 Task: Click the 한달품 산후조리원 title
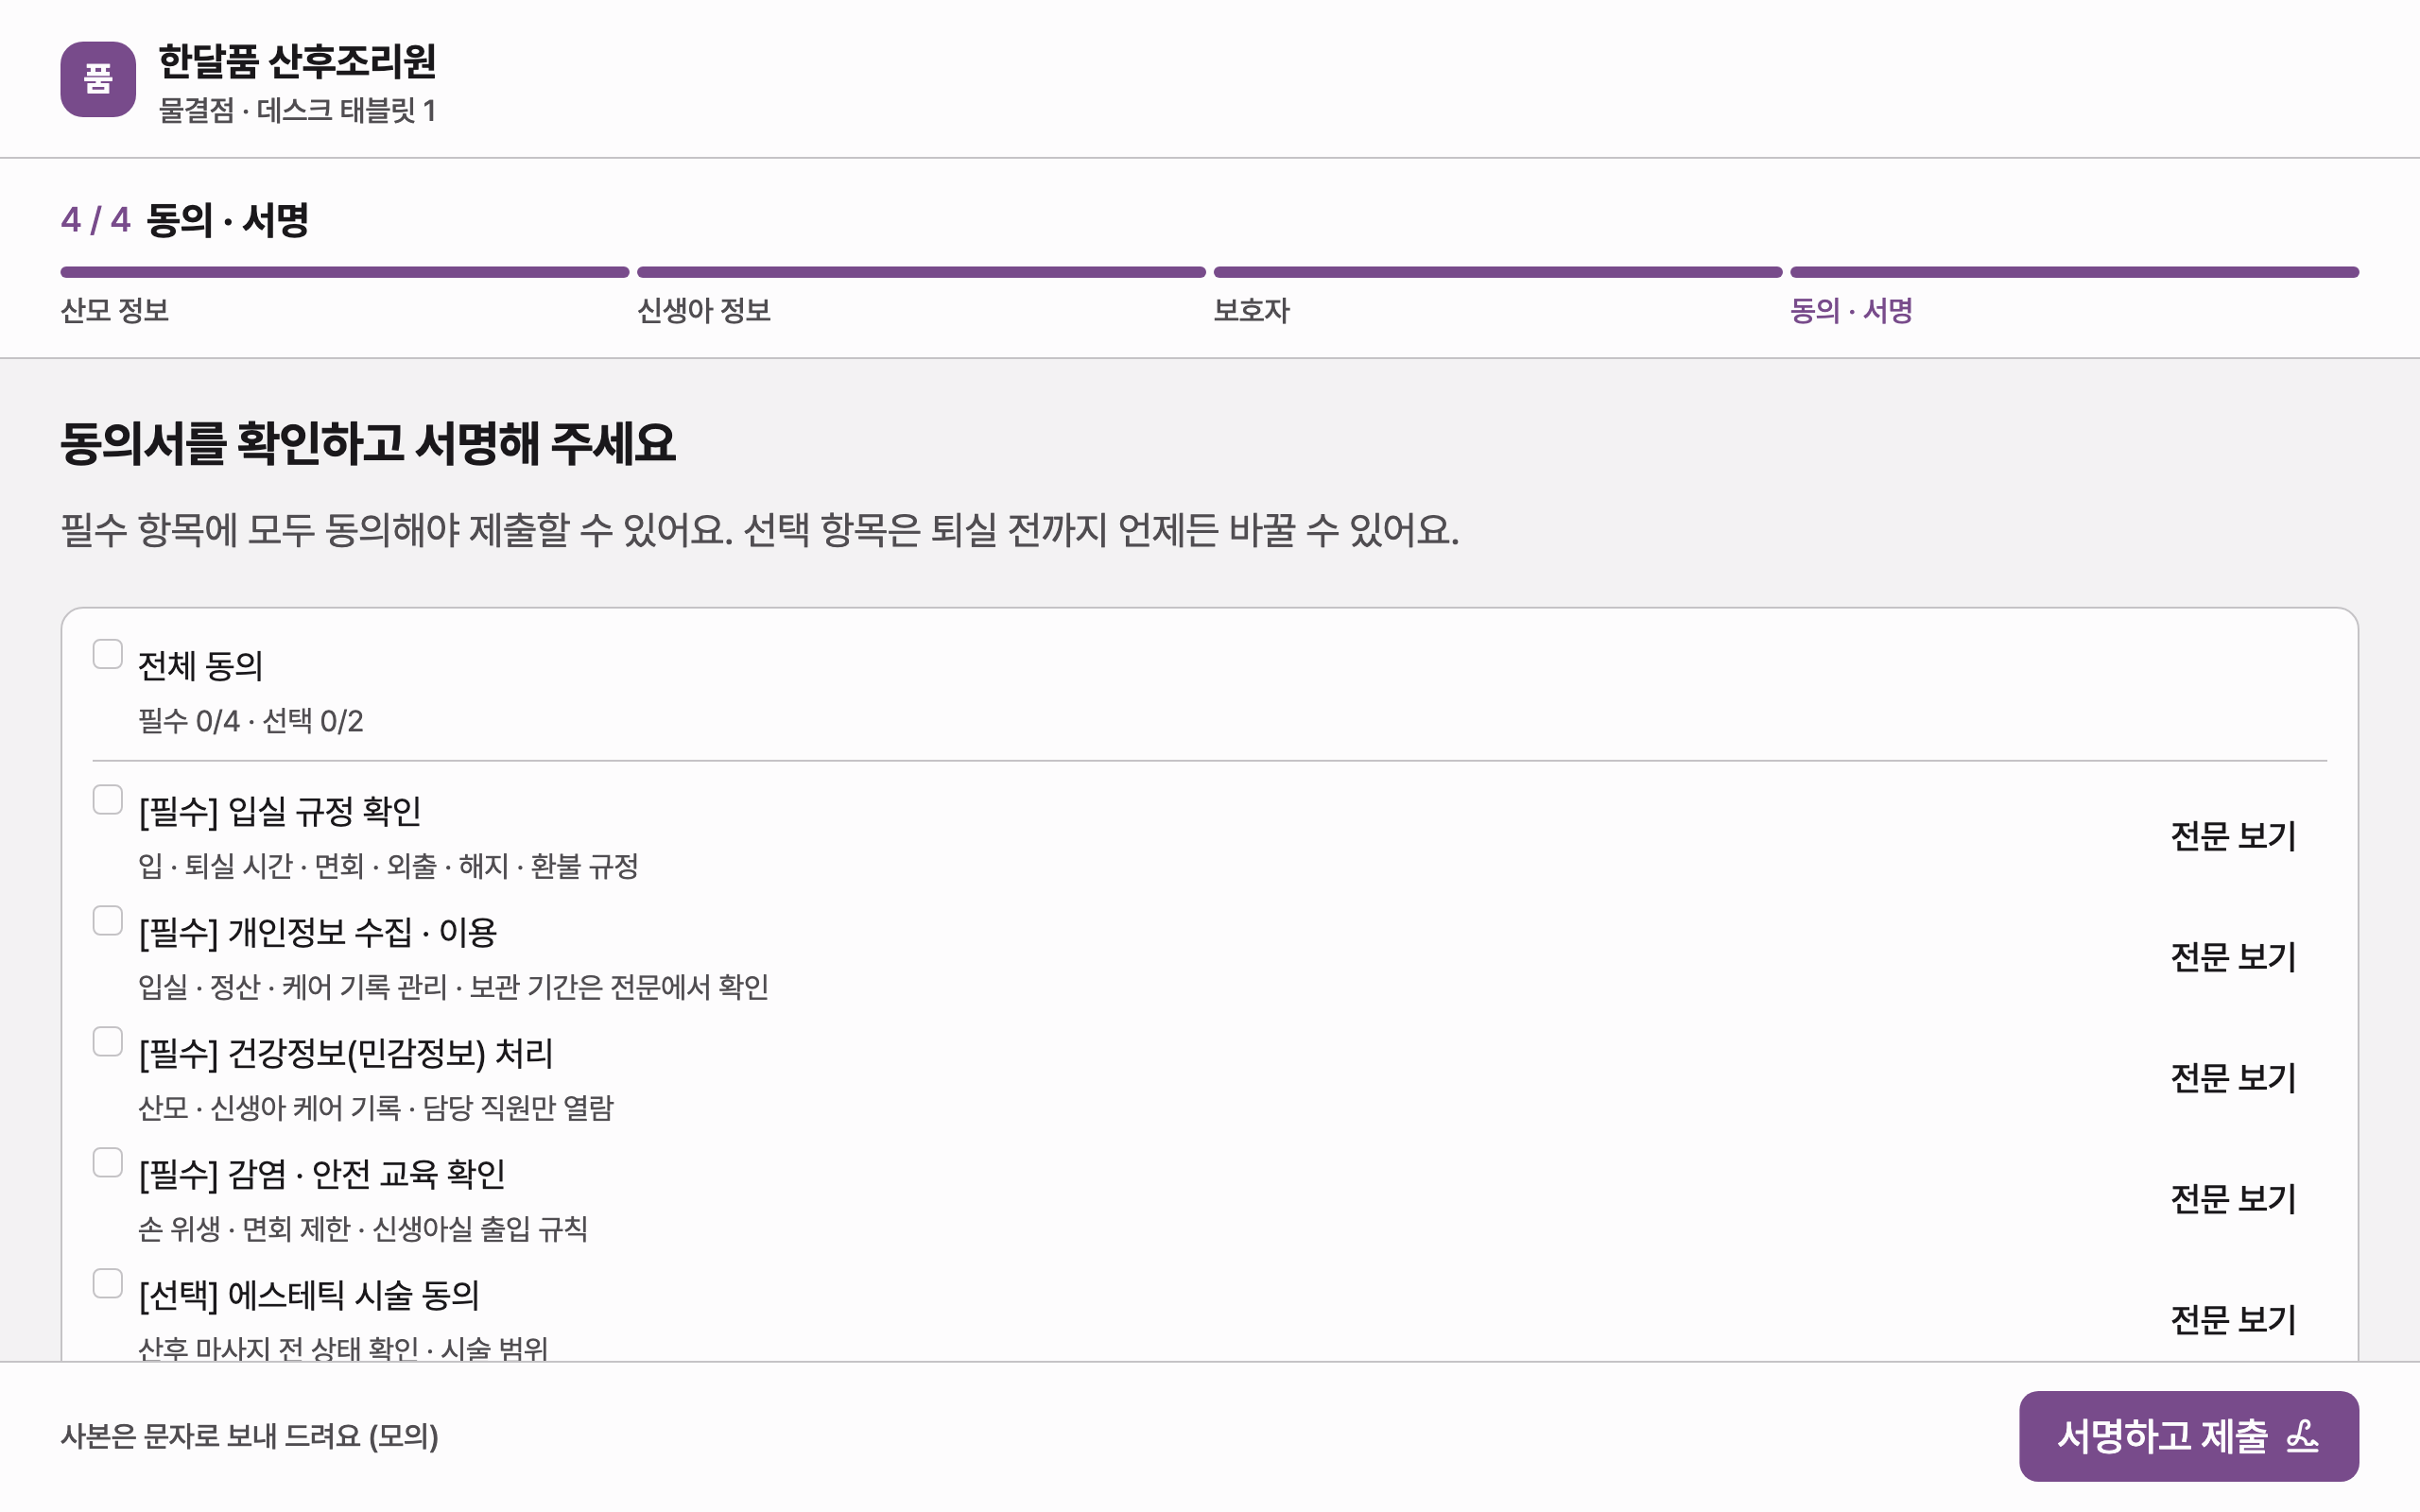(x=297, y=62)
